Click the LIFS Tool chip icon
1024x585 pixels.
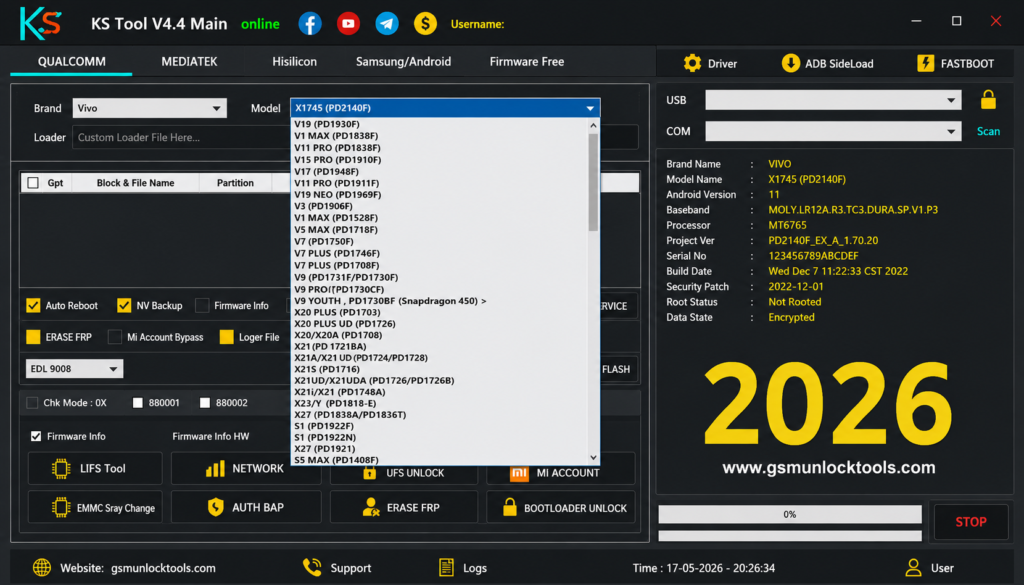tap(61, 469)
